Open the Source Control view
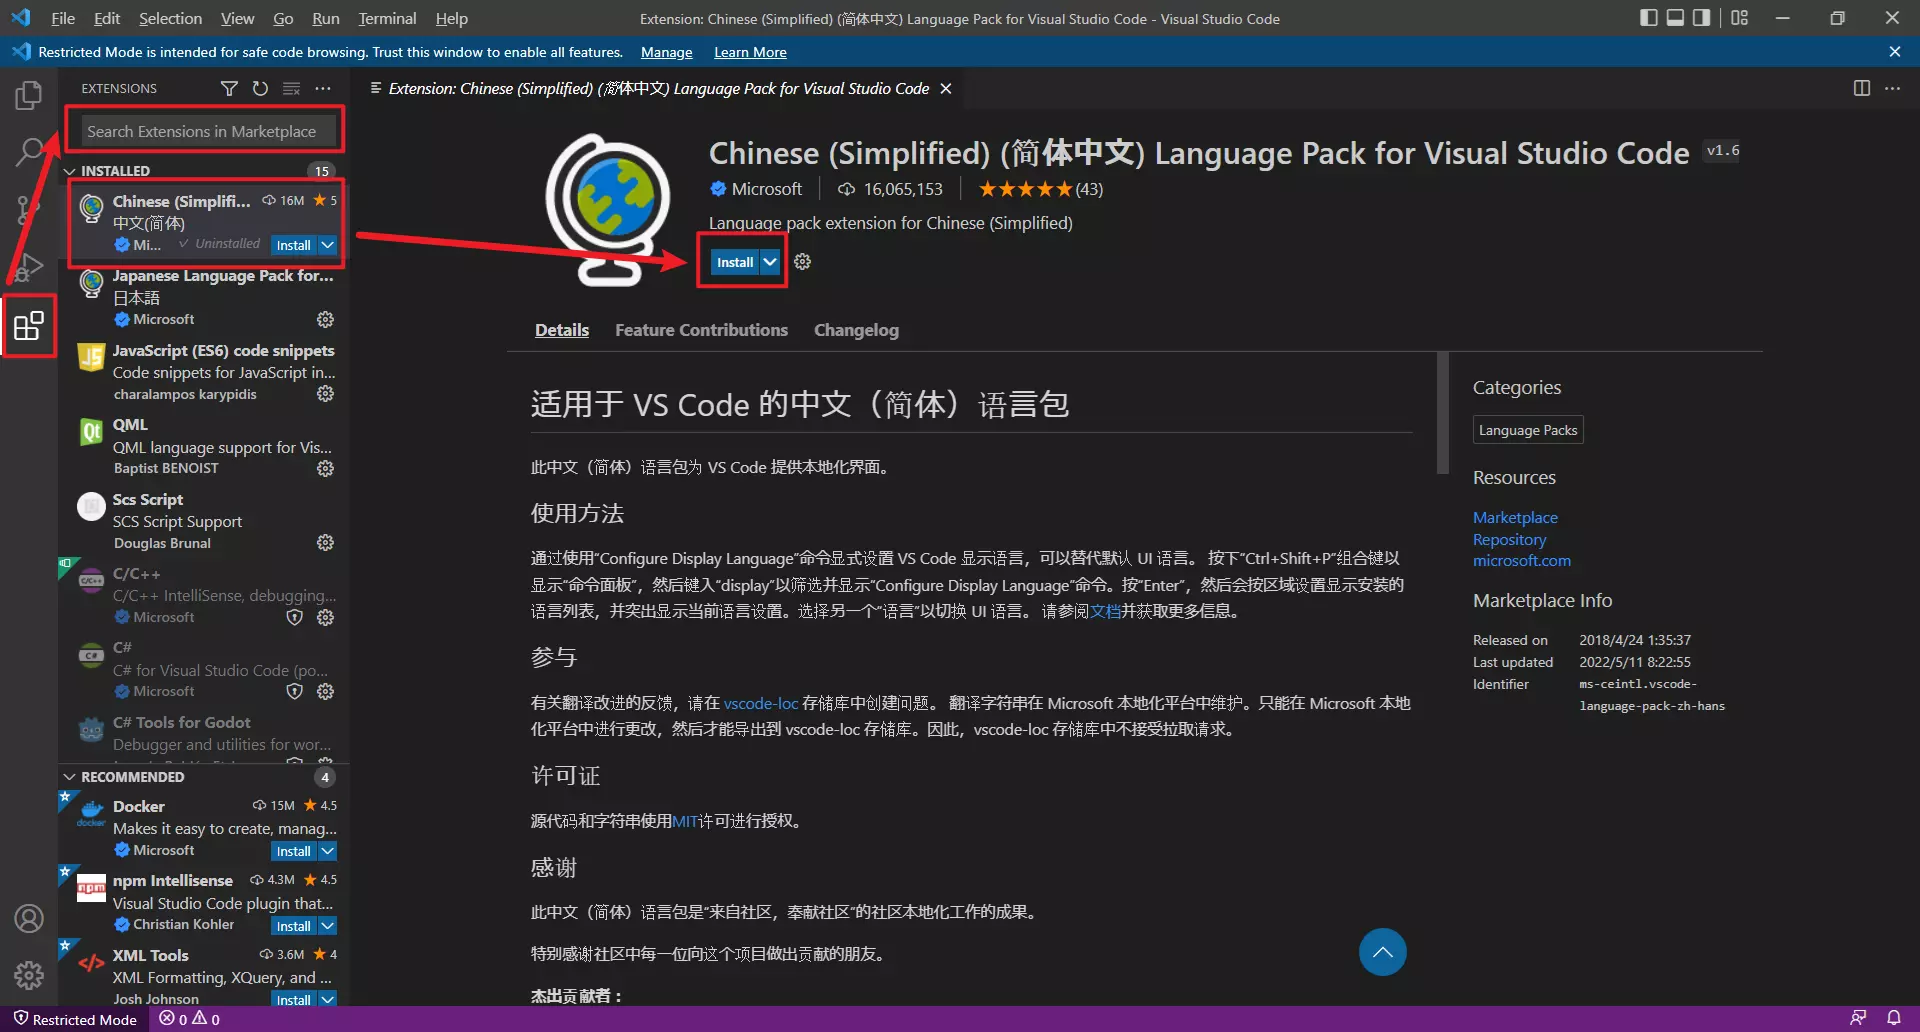The width and height of the screenshot is (1920, 1032). (29, 209)
